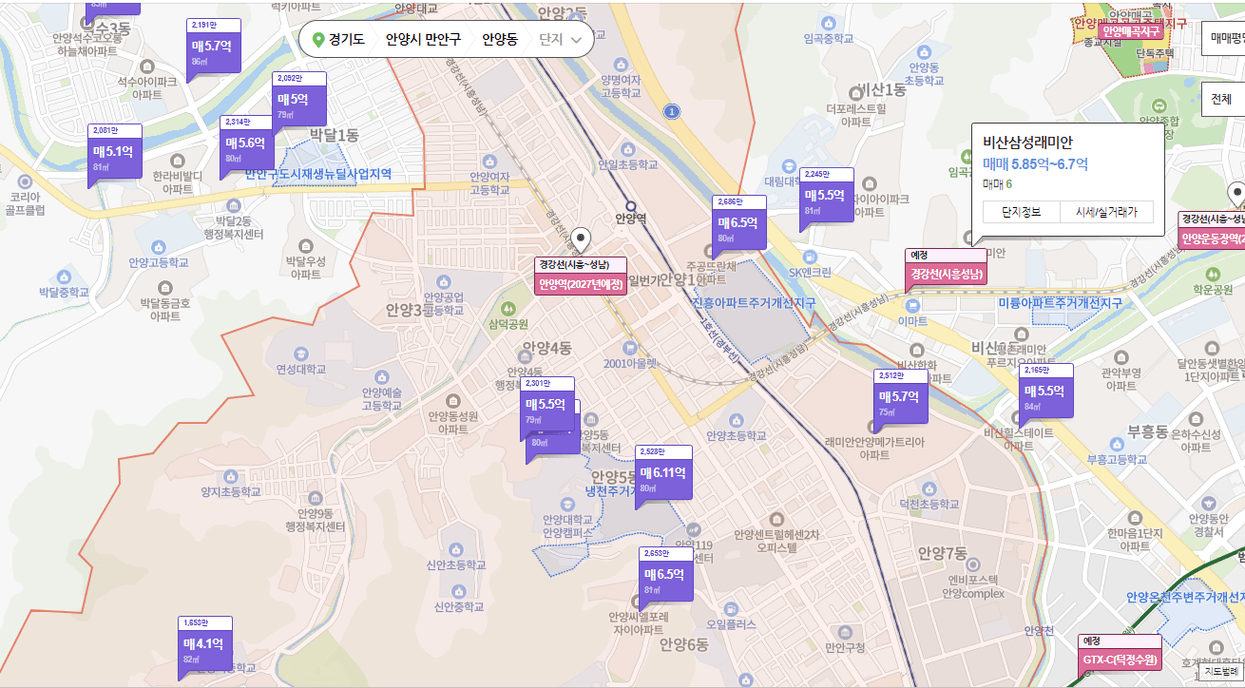The image size is (1245, 688).
Task: Open the 전체 filter at right edge
Action: tap(1223, 99)
